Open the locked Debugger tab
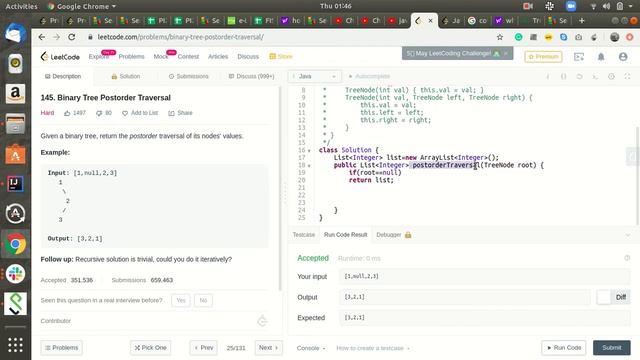 click(393, 235)
